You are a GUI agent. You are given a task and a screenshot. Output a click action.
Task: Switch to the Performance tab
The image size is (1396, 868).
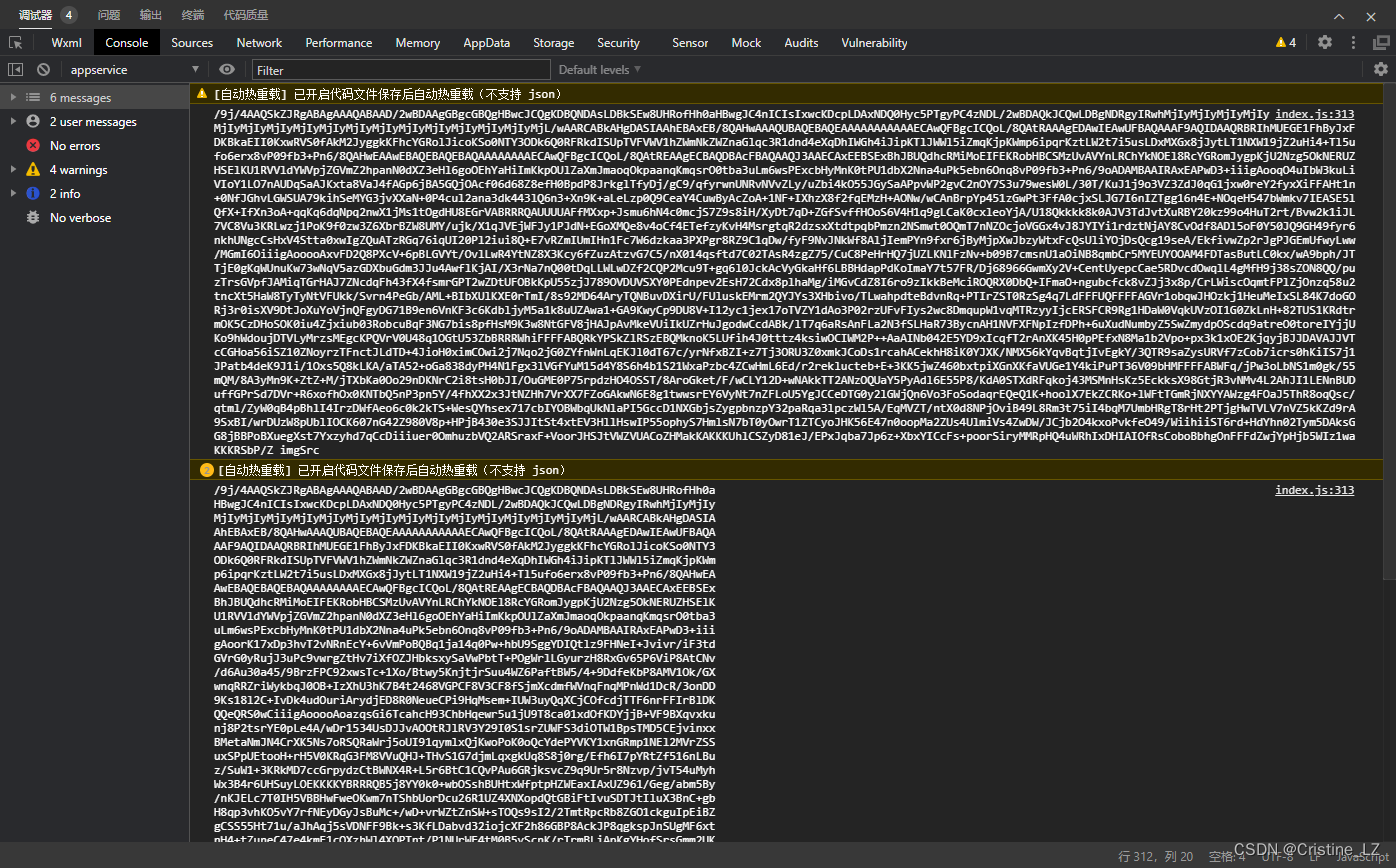click(339, 43)
